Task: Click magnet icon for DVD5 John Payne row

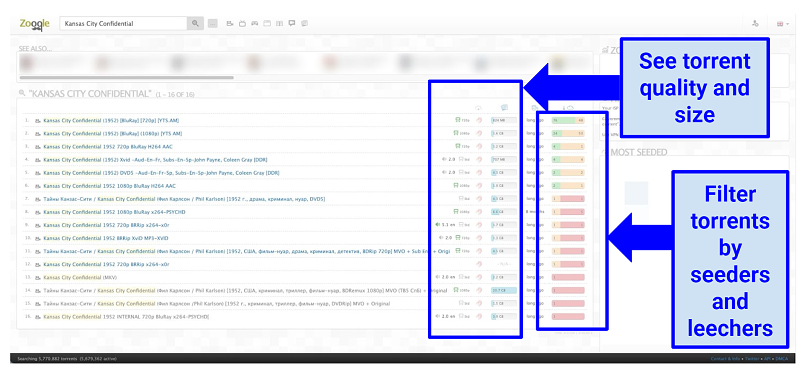Action: (x=479, y=173)
